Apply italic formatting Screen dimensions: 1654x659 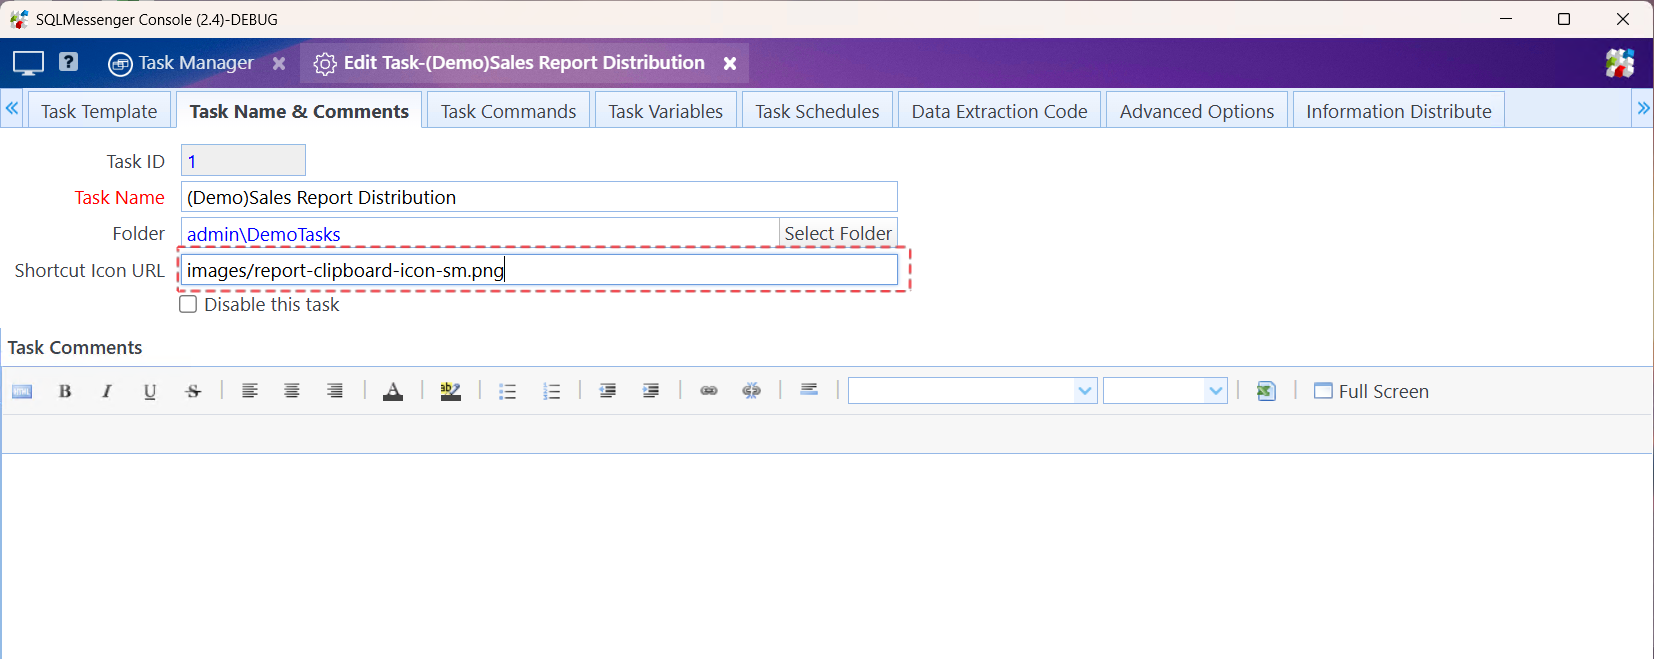click(107, 391)
